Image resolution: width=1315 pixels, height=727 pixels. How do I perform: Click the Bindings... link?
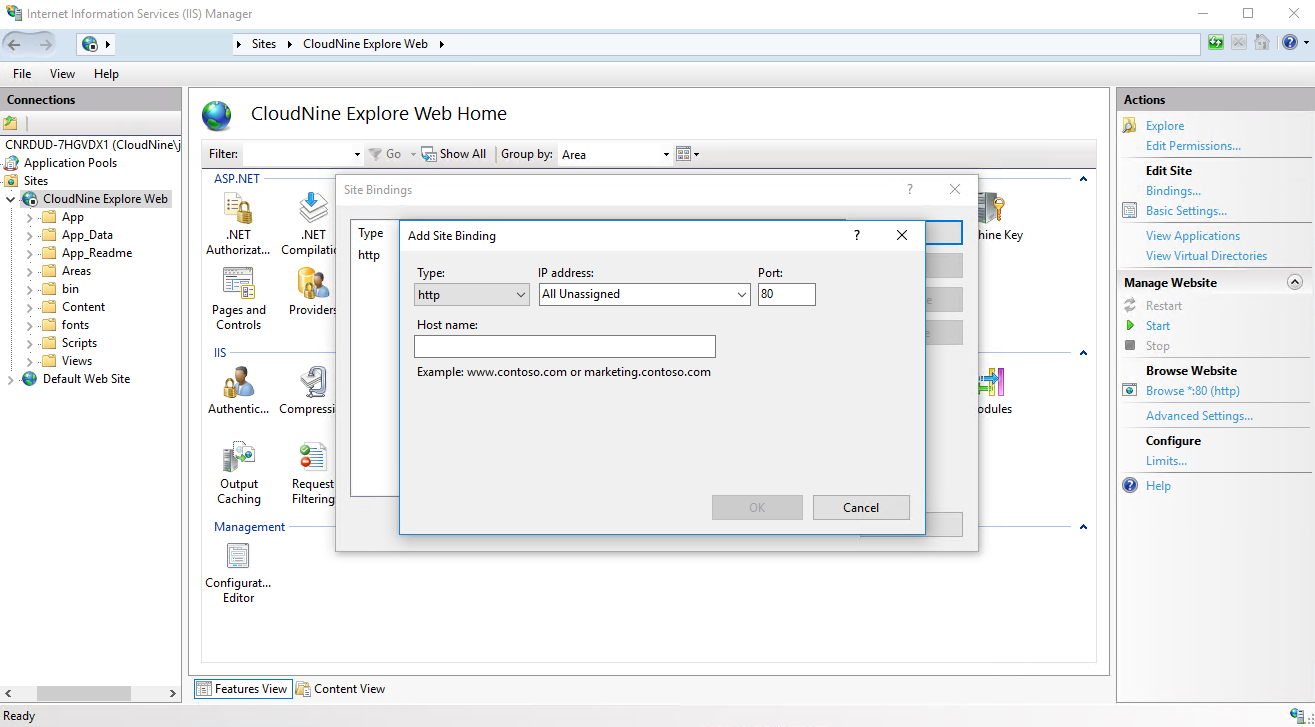1173,191
